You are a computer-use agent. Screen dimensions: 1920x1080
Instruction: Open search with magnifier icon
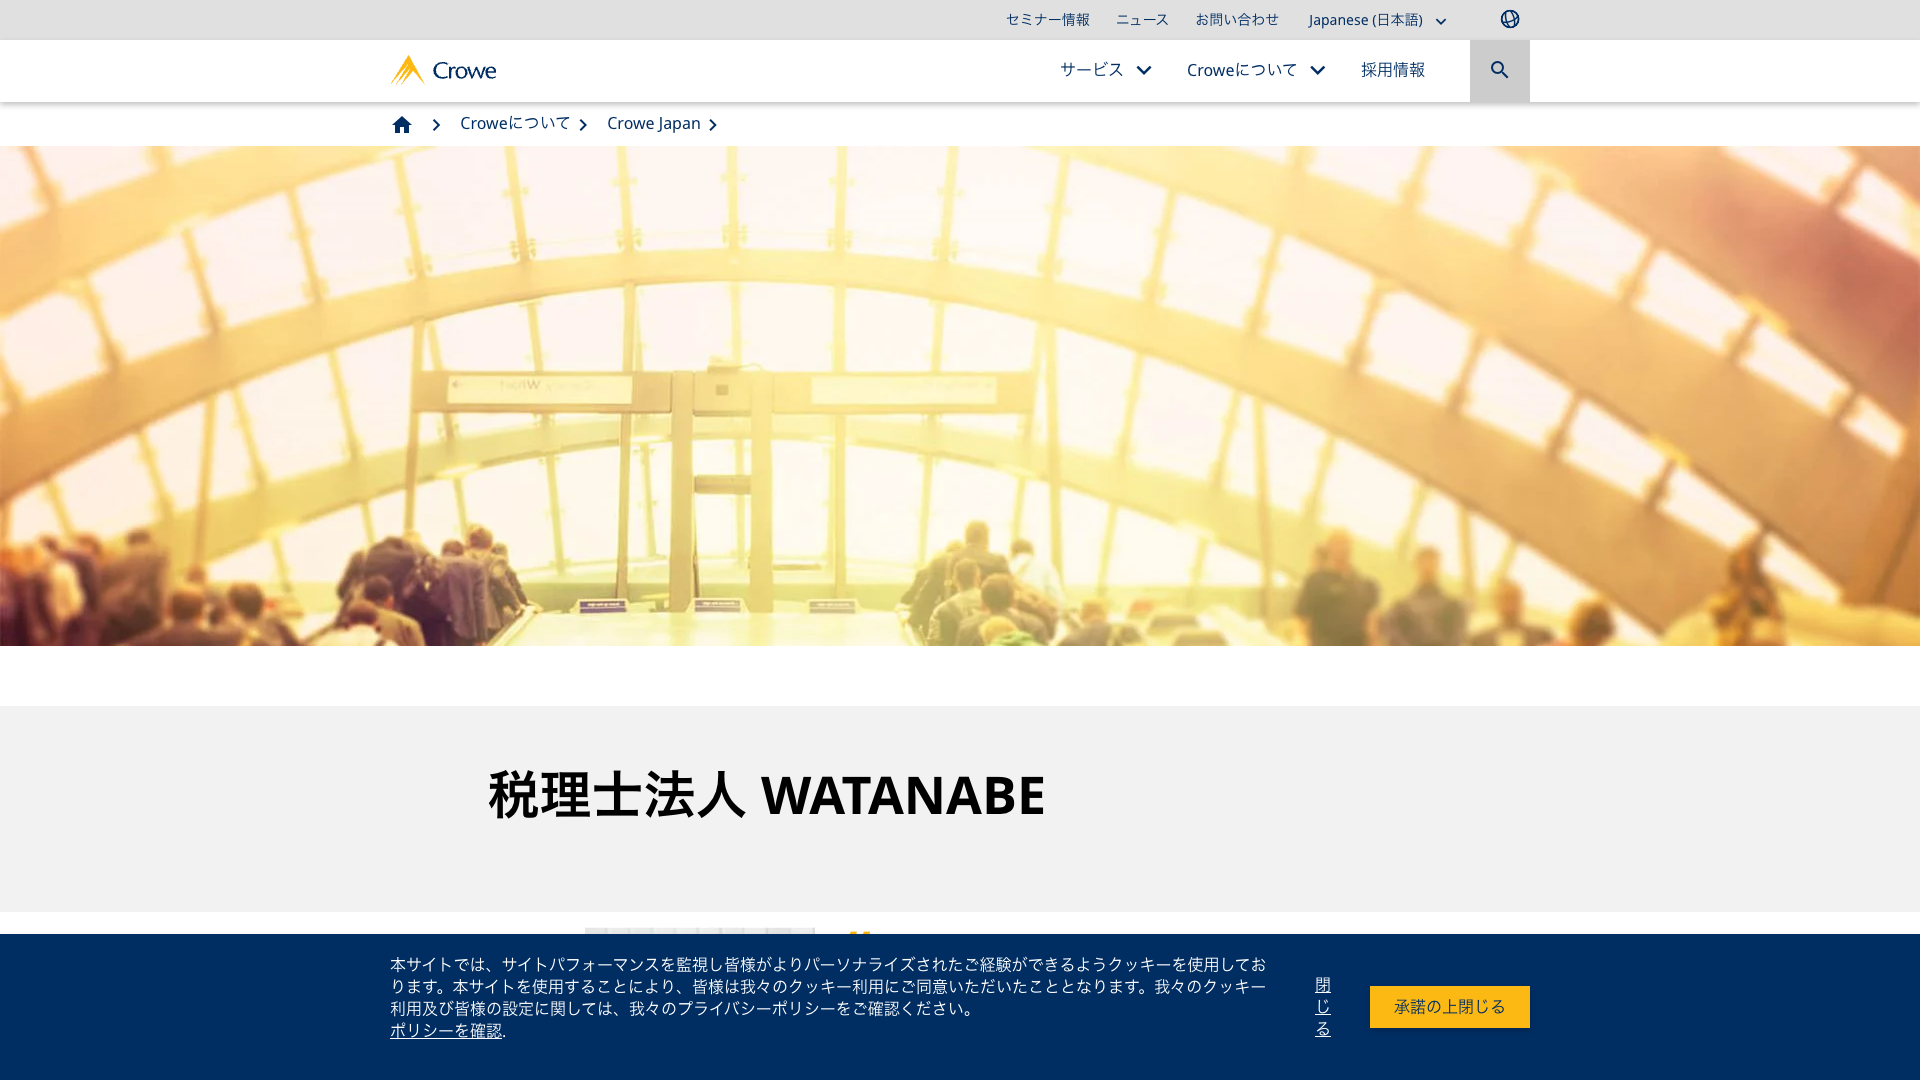[x=1499, y=70]
